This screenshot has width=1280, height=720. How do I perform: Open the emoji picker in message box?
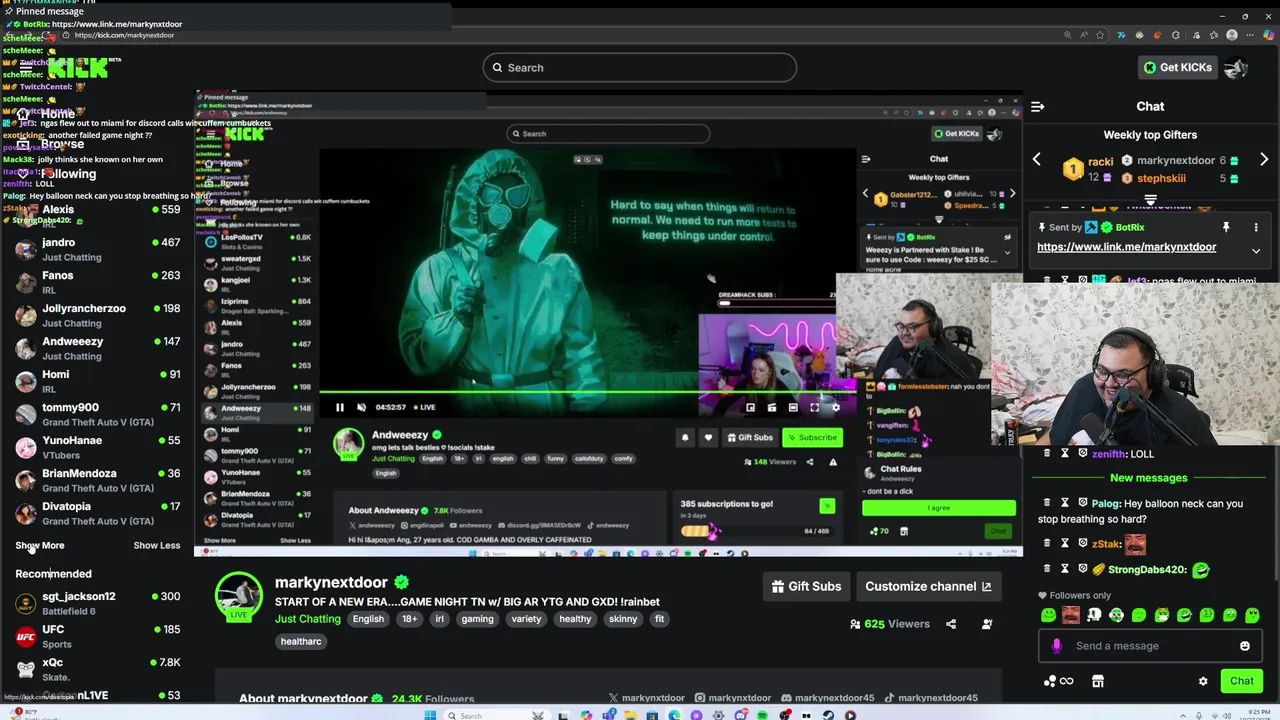click(1245, 646)
